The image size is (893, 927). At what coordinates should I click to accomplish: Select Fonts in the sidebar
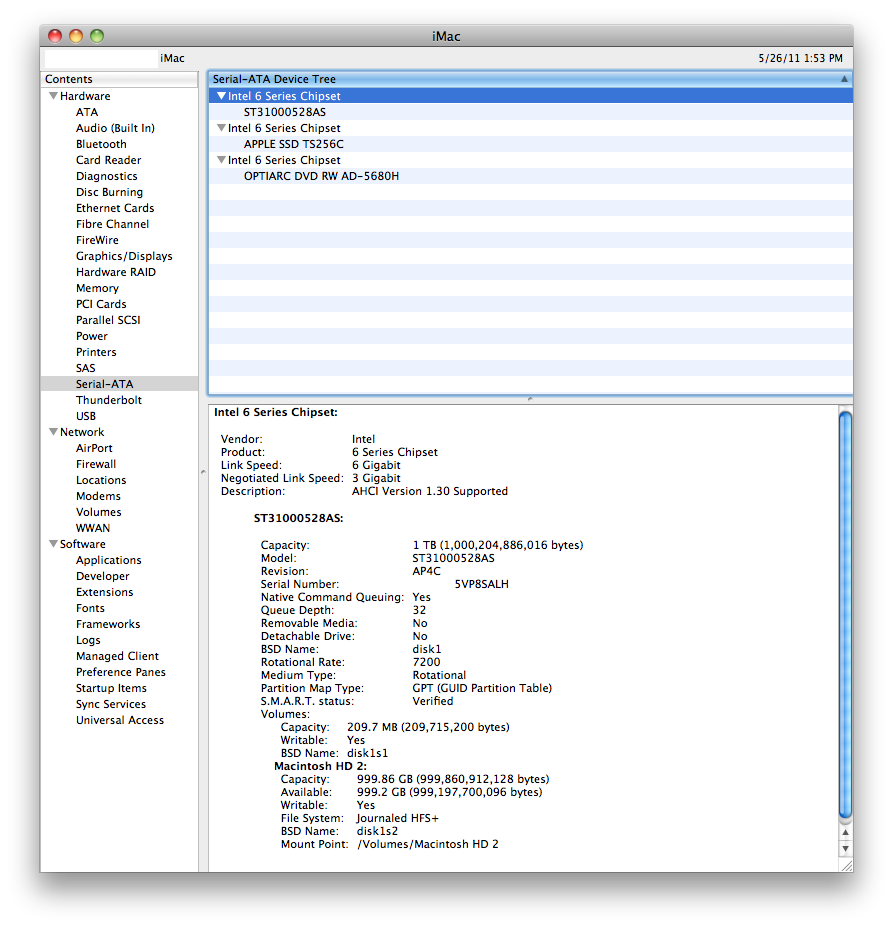tap(90, 607)
